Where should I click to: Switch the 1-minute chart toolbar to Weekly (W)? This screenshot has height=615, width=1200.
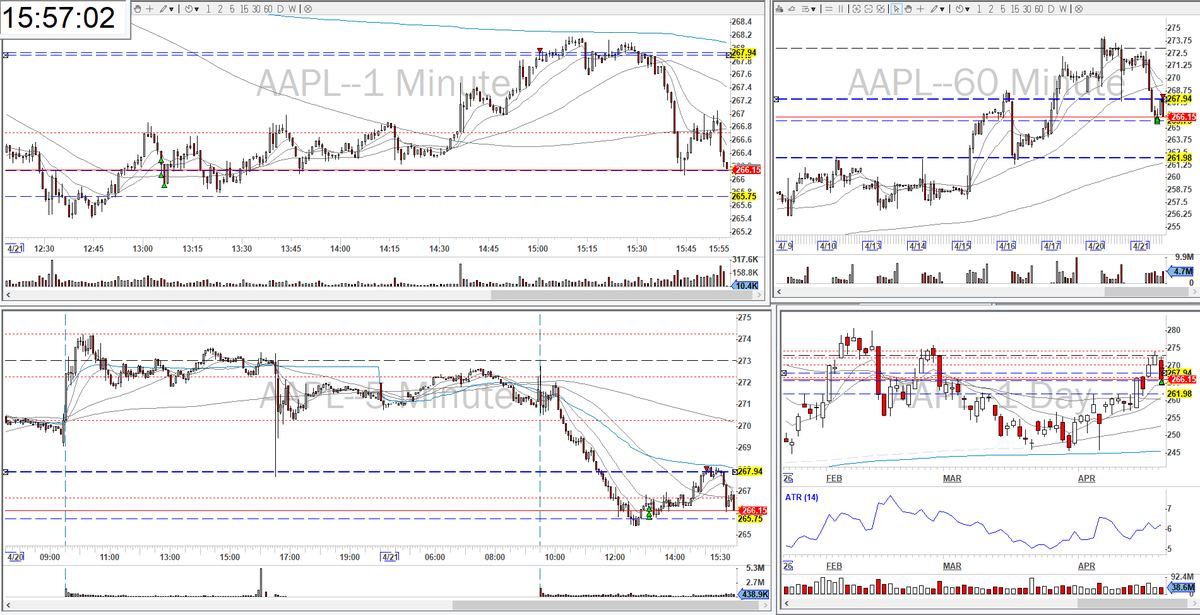292,8
